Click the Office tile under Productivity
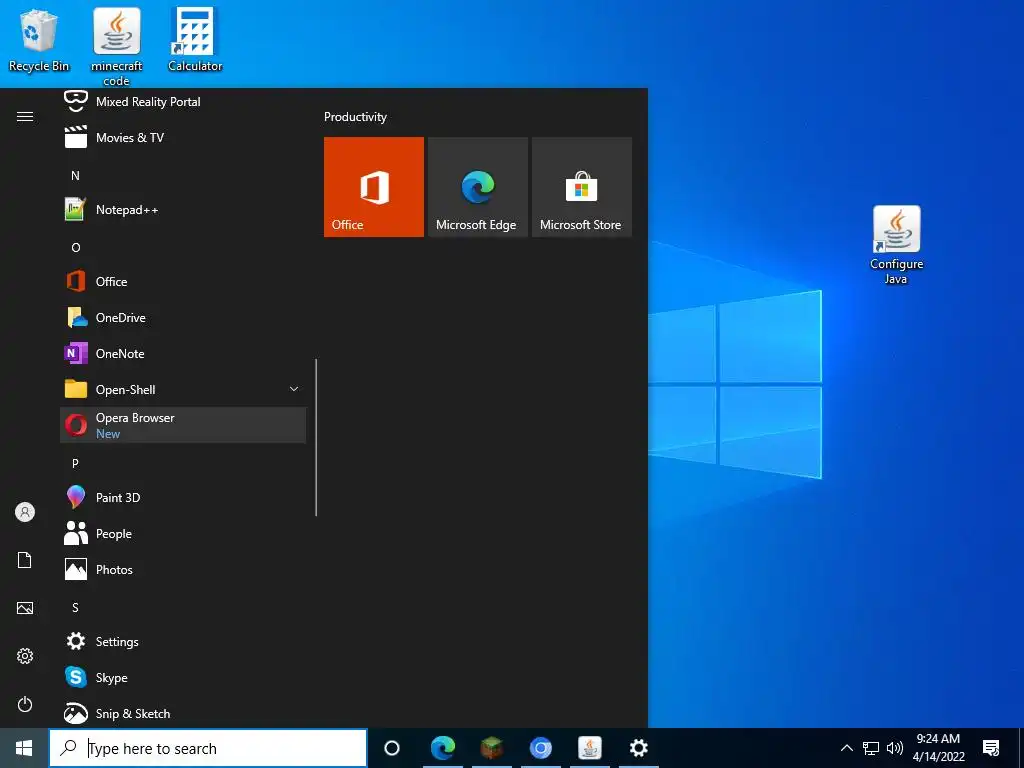This screenshot has width=1024, height=768. 374,187
